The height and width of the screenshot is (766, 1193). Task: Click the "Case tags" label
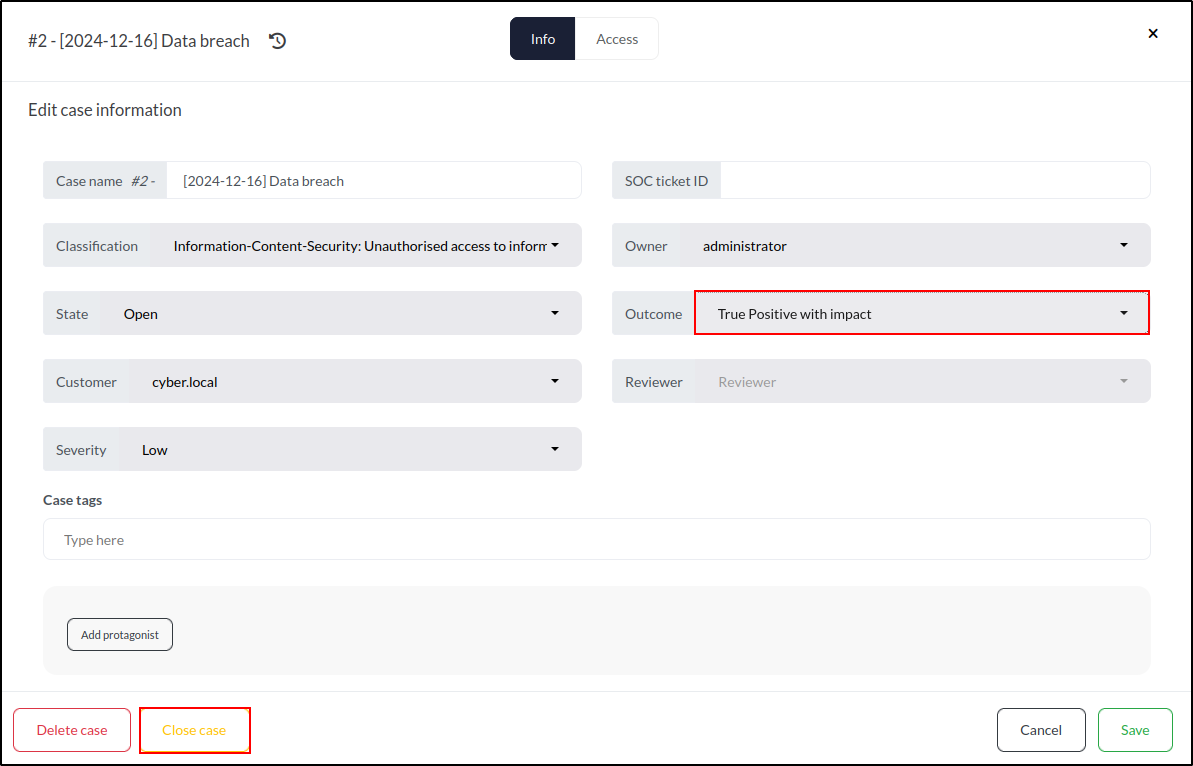tap(72, 500)
